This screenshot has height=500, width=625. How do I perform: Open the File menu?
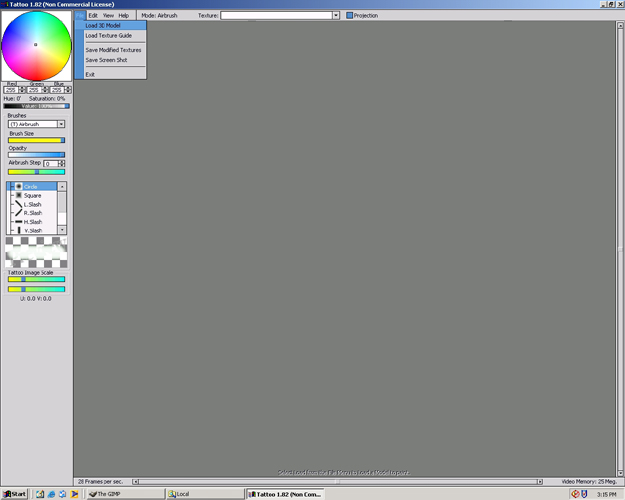80,16
